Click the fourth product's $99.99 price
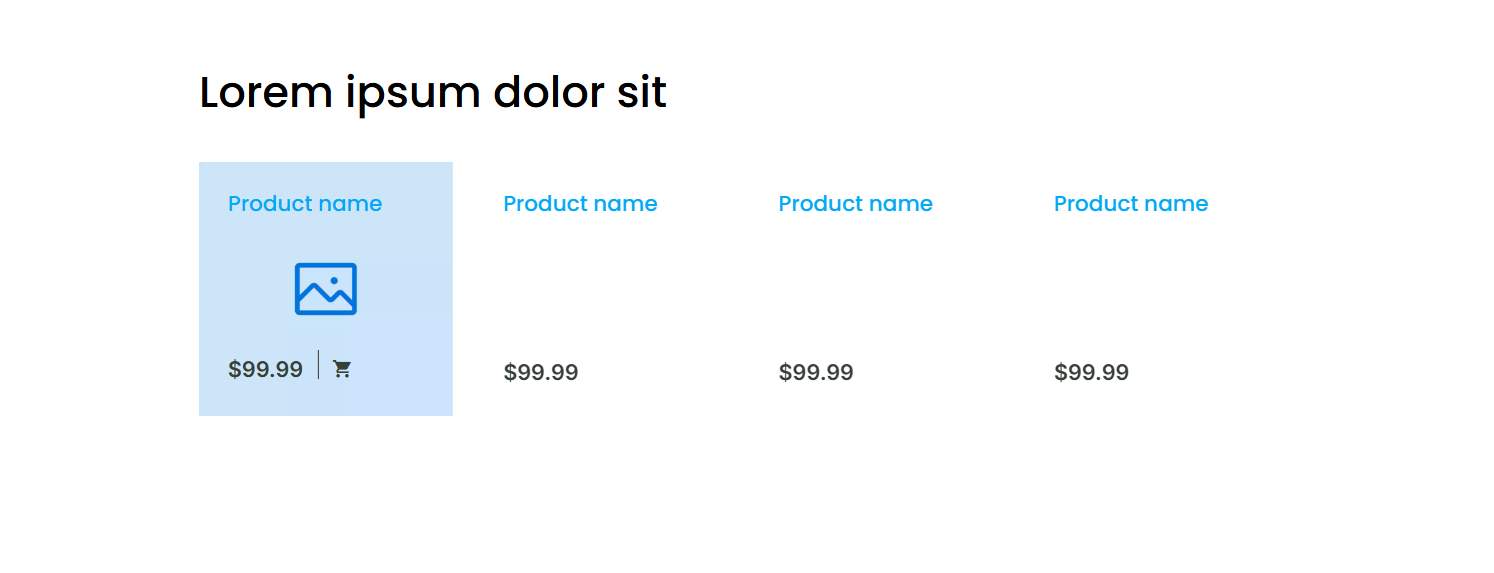The image size is (1494, 573). (1091, 373)
